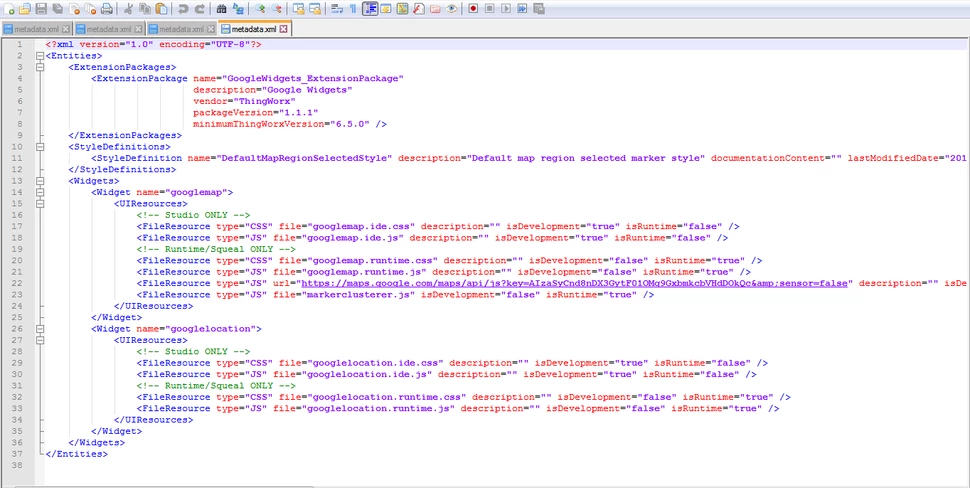Click the minimumThingWorxVersion "6.5.0" value

tap(348, 124)
